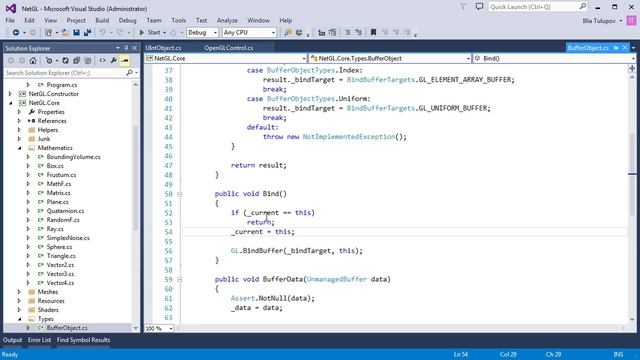Switch to the UIntObject.cs tab

coord(163,48)
